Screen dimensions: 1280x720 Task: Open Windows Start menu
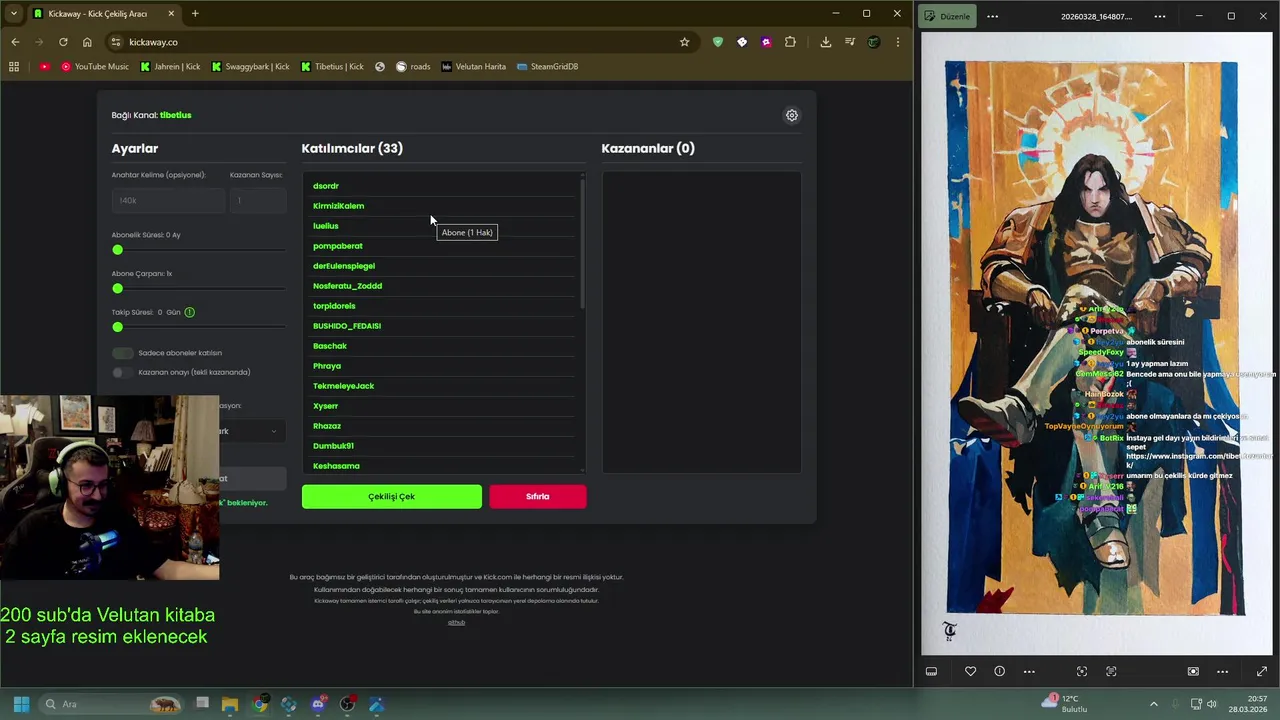pyautogui.click(x=21, y=704)
